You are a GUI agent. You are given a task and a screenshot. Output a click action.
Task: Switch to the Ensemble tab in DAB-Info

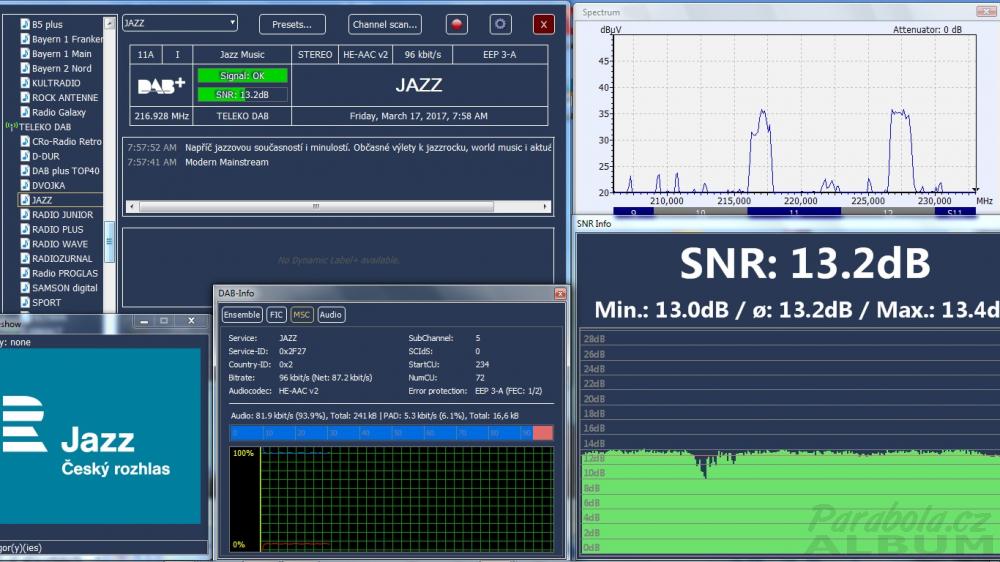[x=242, y=314]
